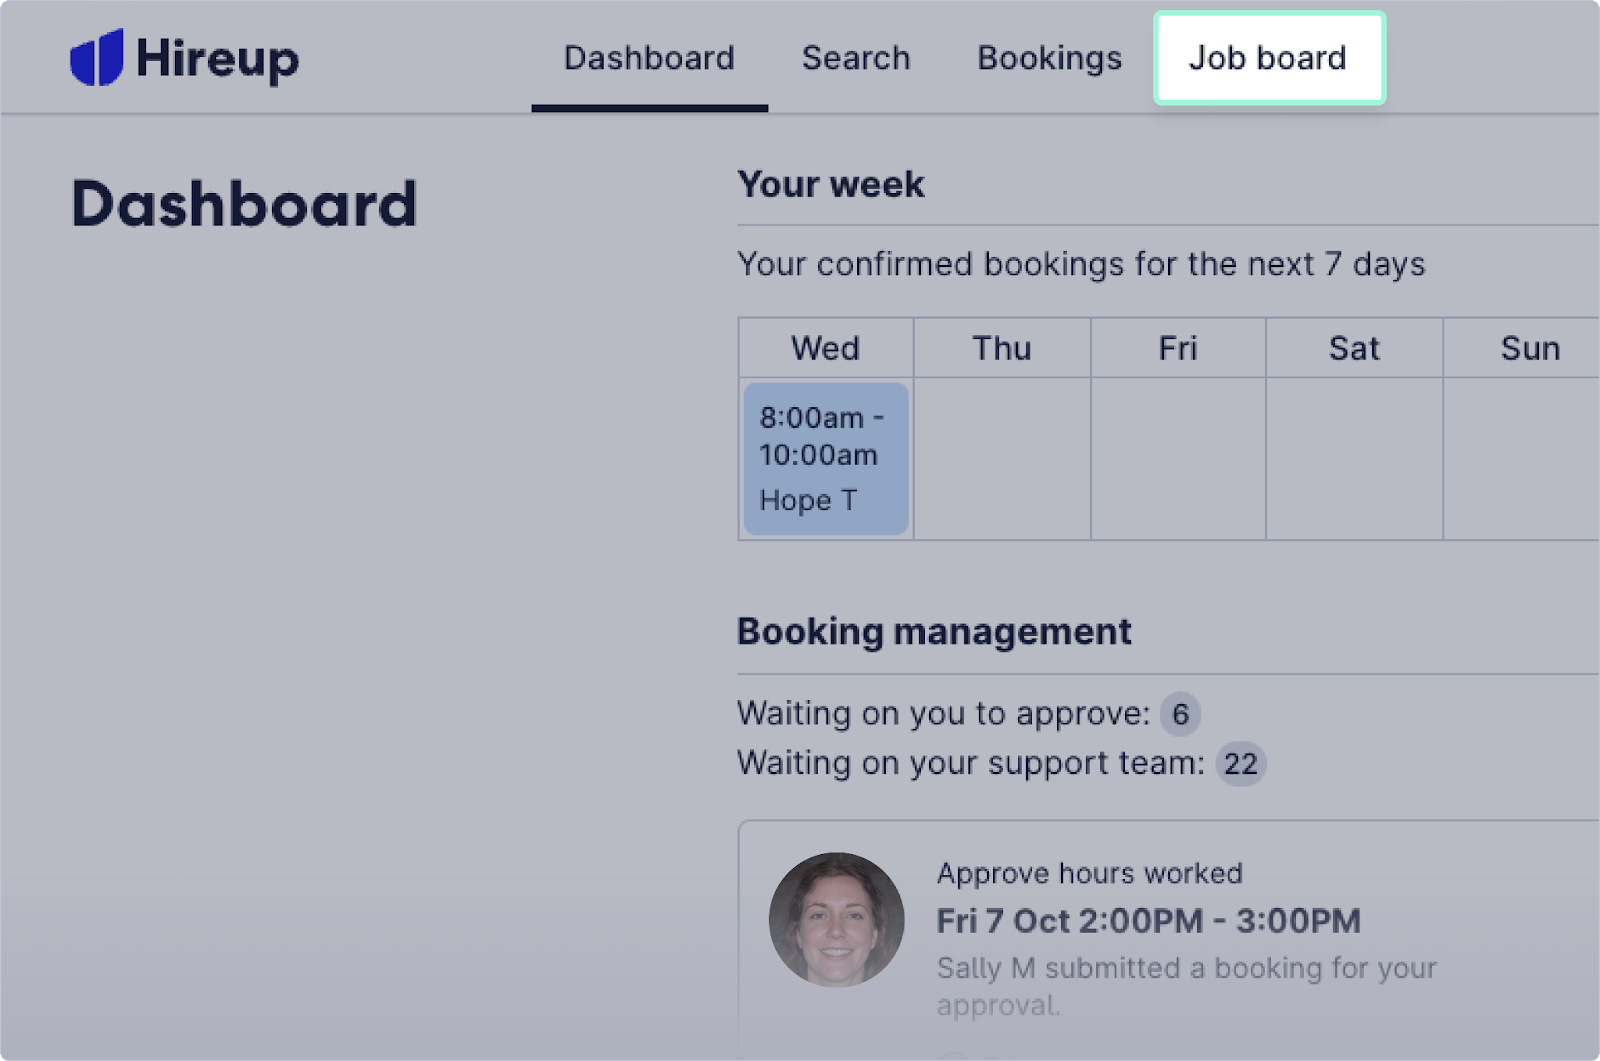Open the Search page
This screenshot has height=1061, width=1600.
[x=856, y=57]
